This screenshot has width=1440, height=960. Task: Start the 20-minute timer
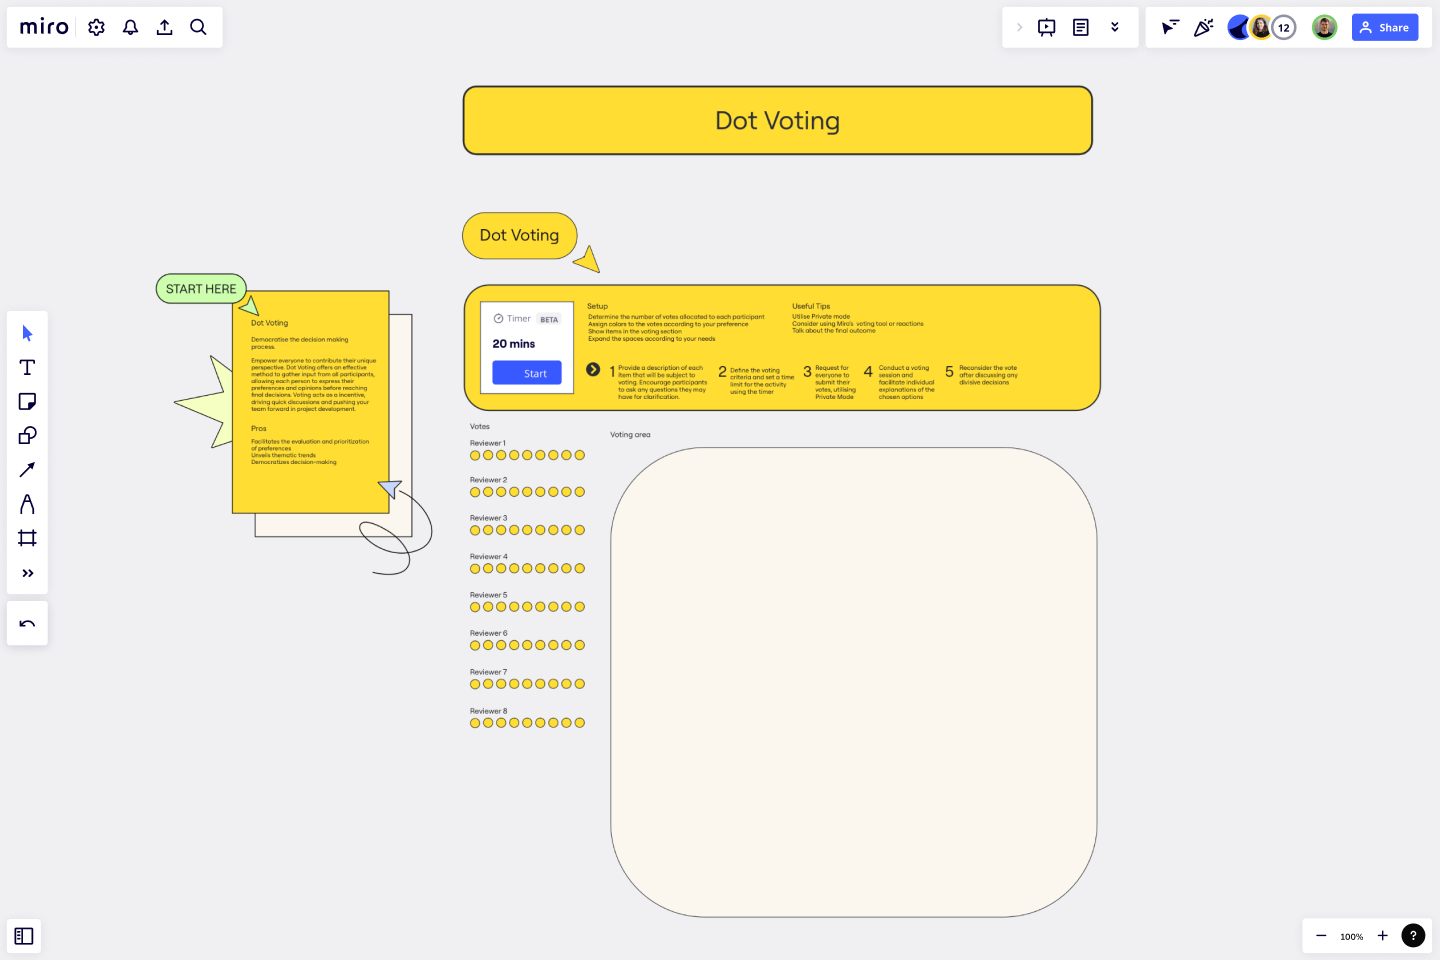pyautogui.click(x=526, y=372)
